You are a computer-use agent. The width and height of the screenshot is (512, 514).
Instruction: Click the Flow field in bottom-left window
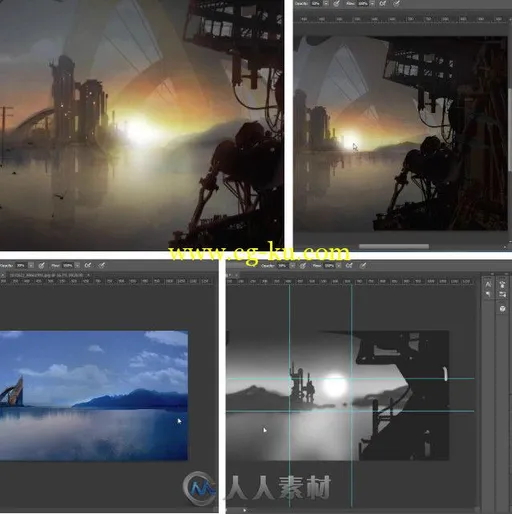(x=68, y=266)
